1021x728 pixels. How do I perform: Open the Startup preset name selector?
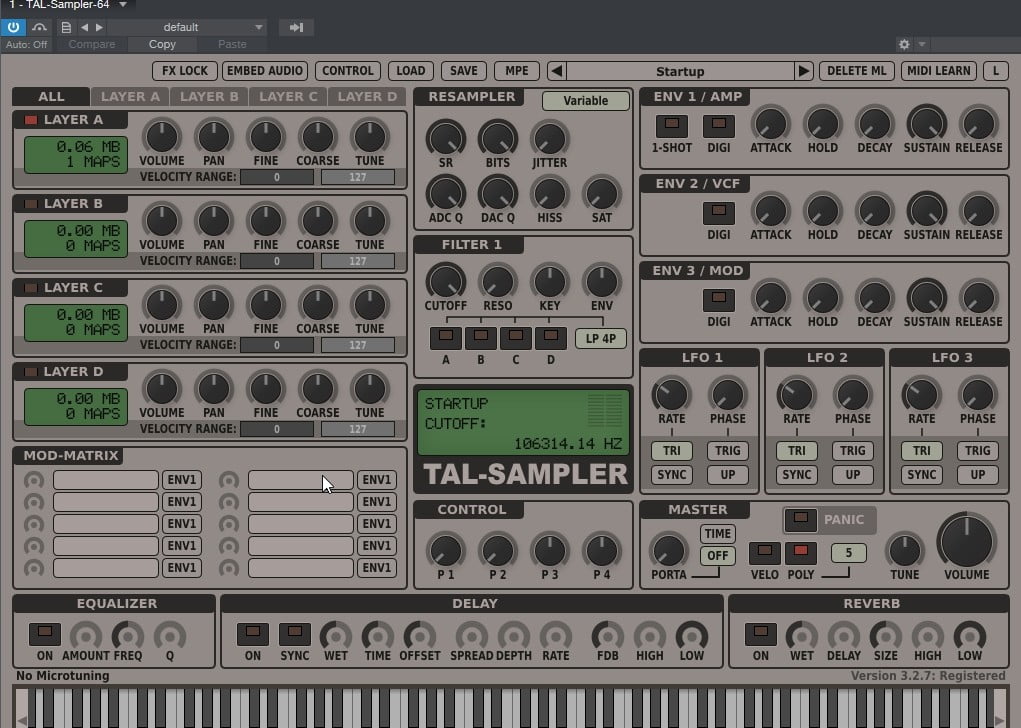(x=680, y=71)
